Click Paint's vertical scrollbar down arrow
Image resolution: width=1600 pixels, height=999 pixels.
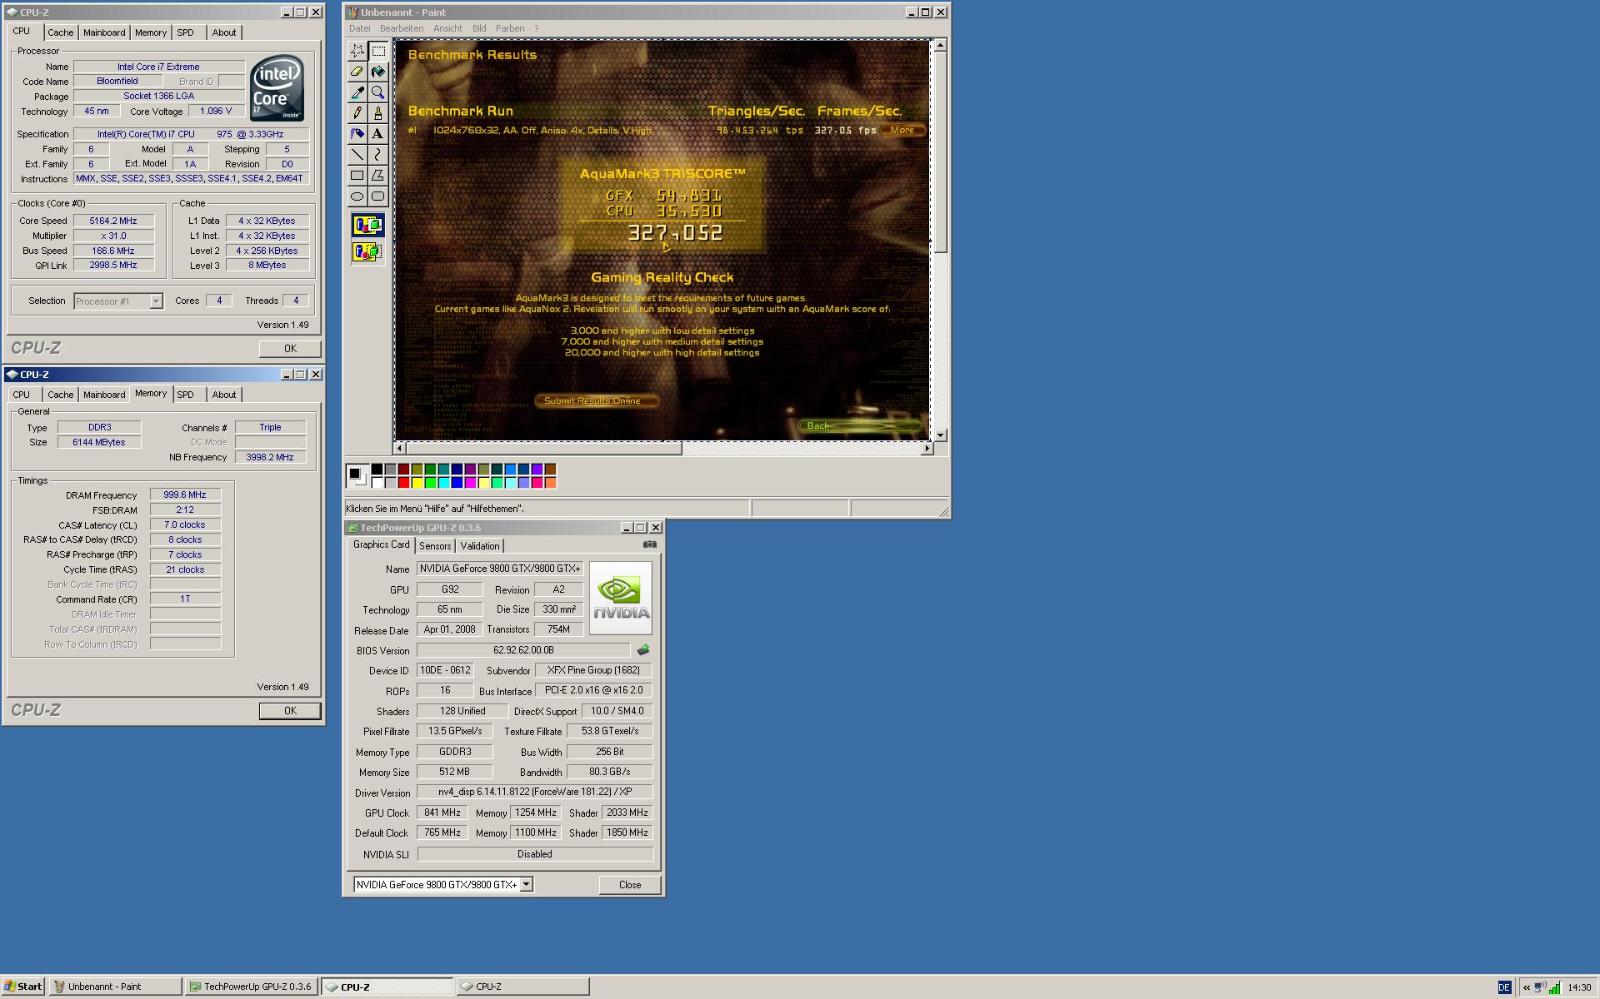(x=940, y=435)
